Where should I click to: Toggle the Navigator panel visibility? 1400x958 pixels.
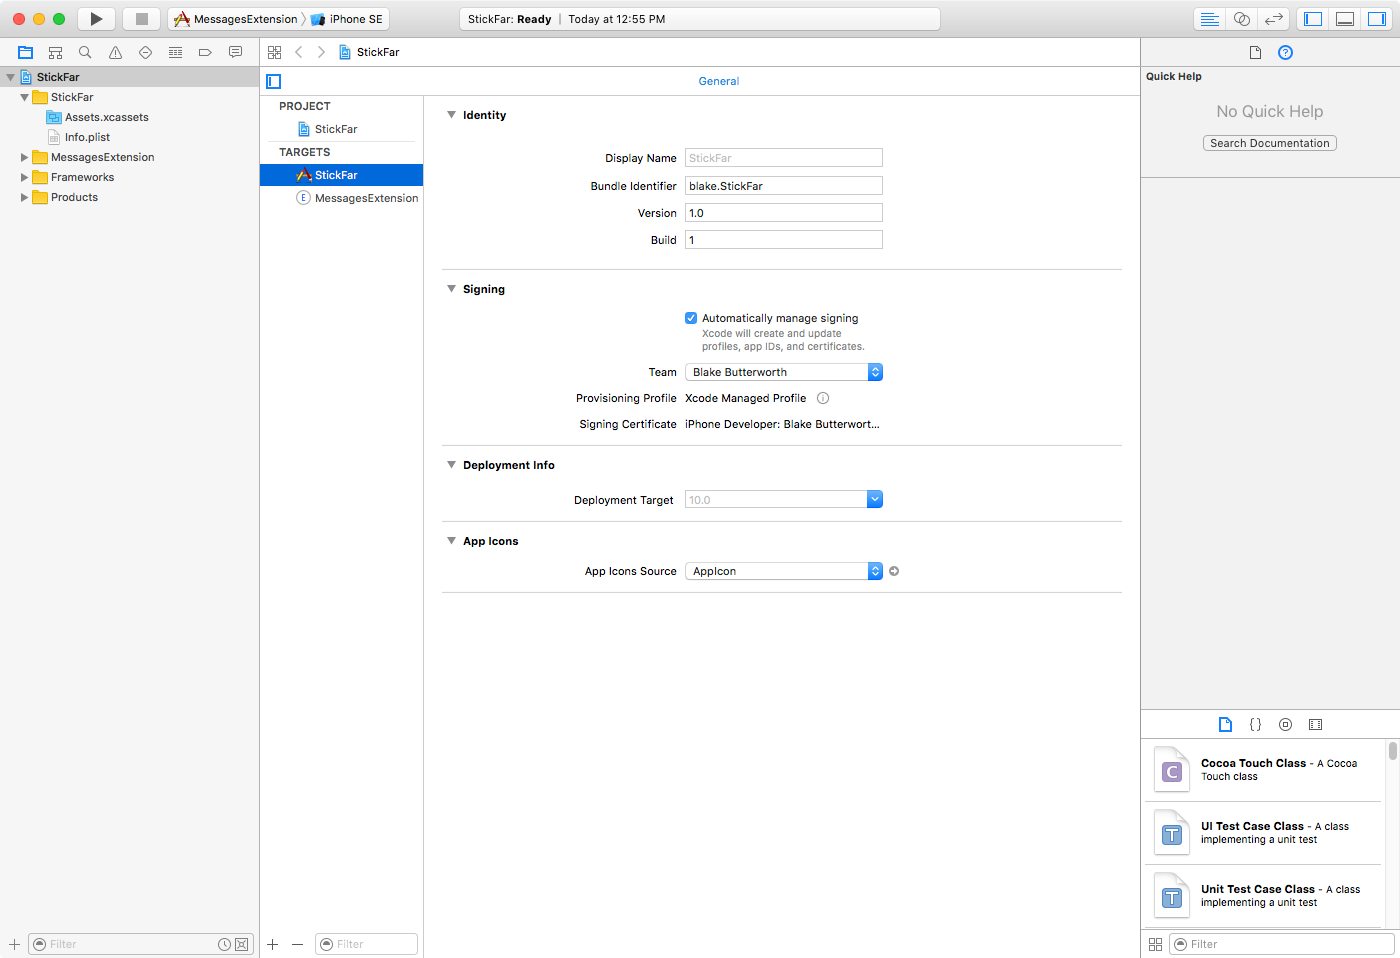coord(1313,19)
